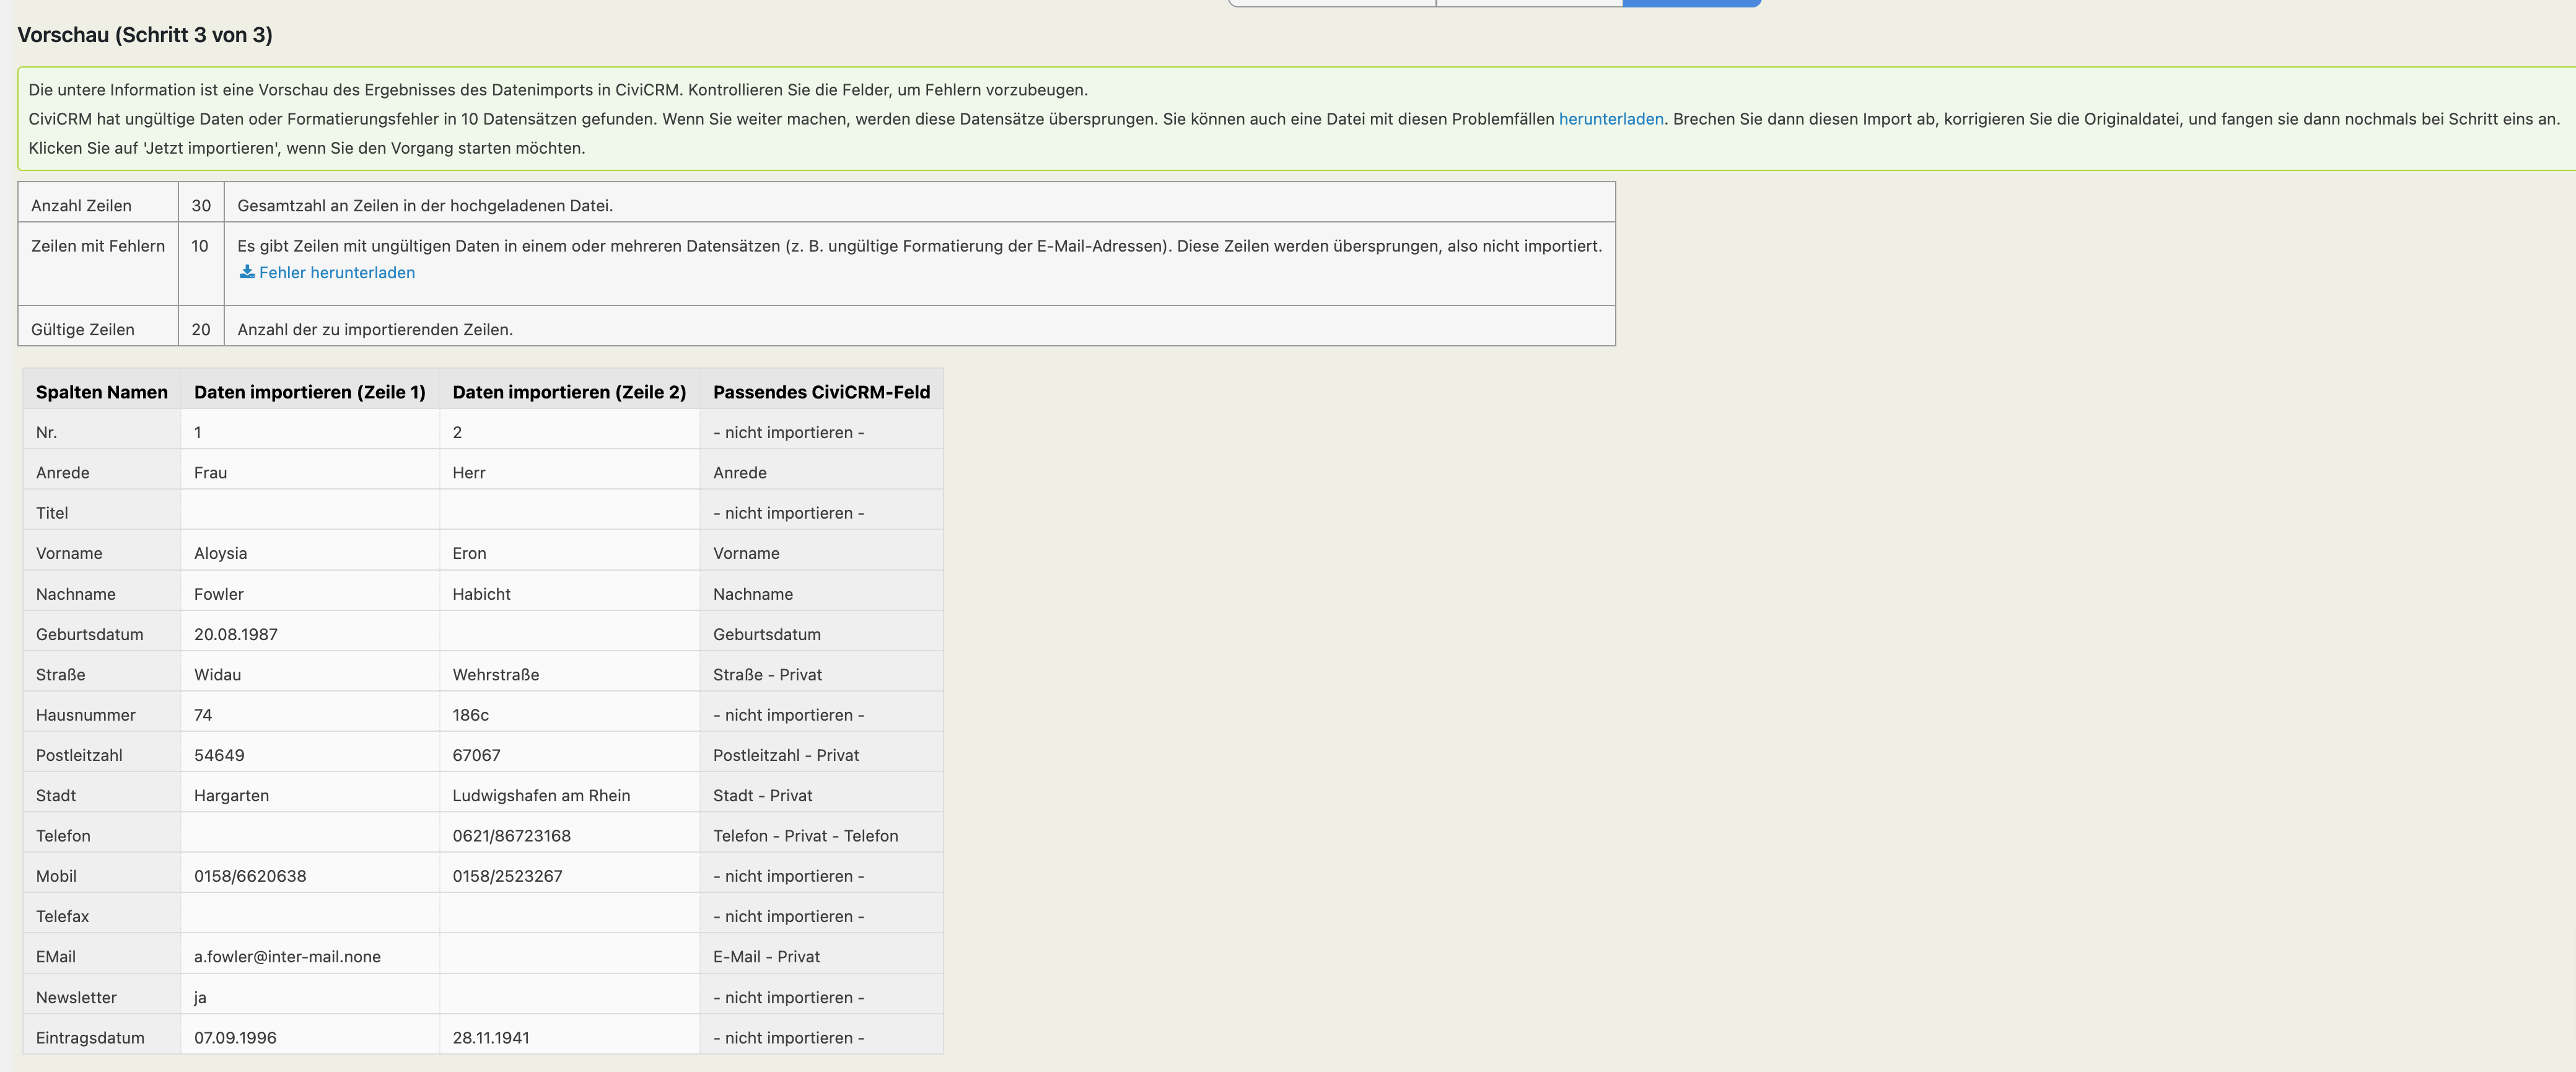Click the download icon beside Fehler herunterladen

(247, 272)
